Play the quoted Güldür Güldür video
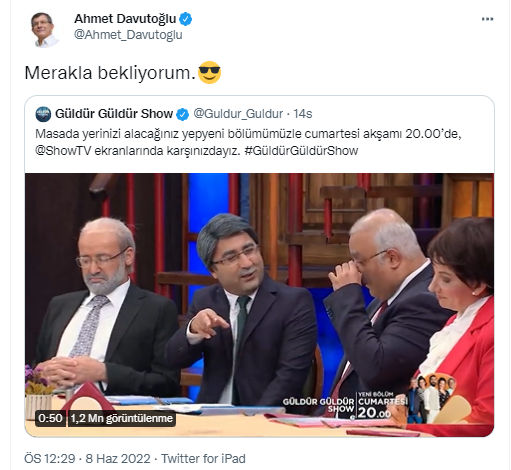 [259, 305]
